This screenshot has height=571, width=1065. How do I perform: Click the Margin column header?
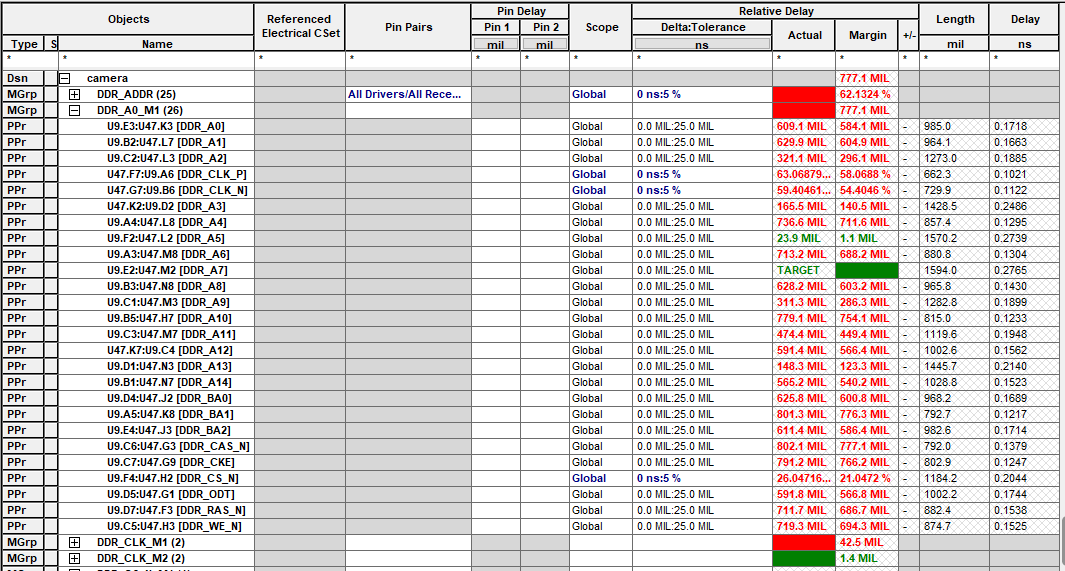point(867,35)
